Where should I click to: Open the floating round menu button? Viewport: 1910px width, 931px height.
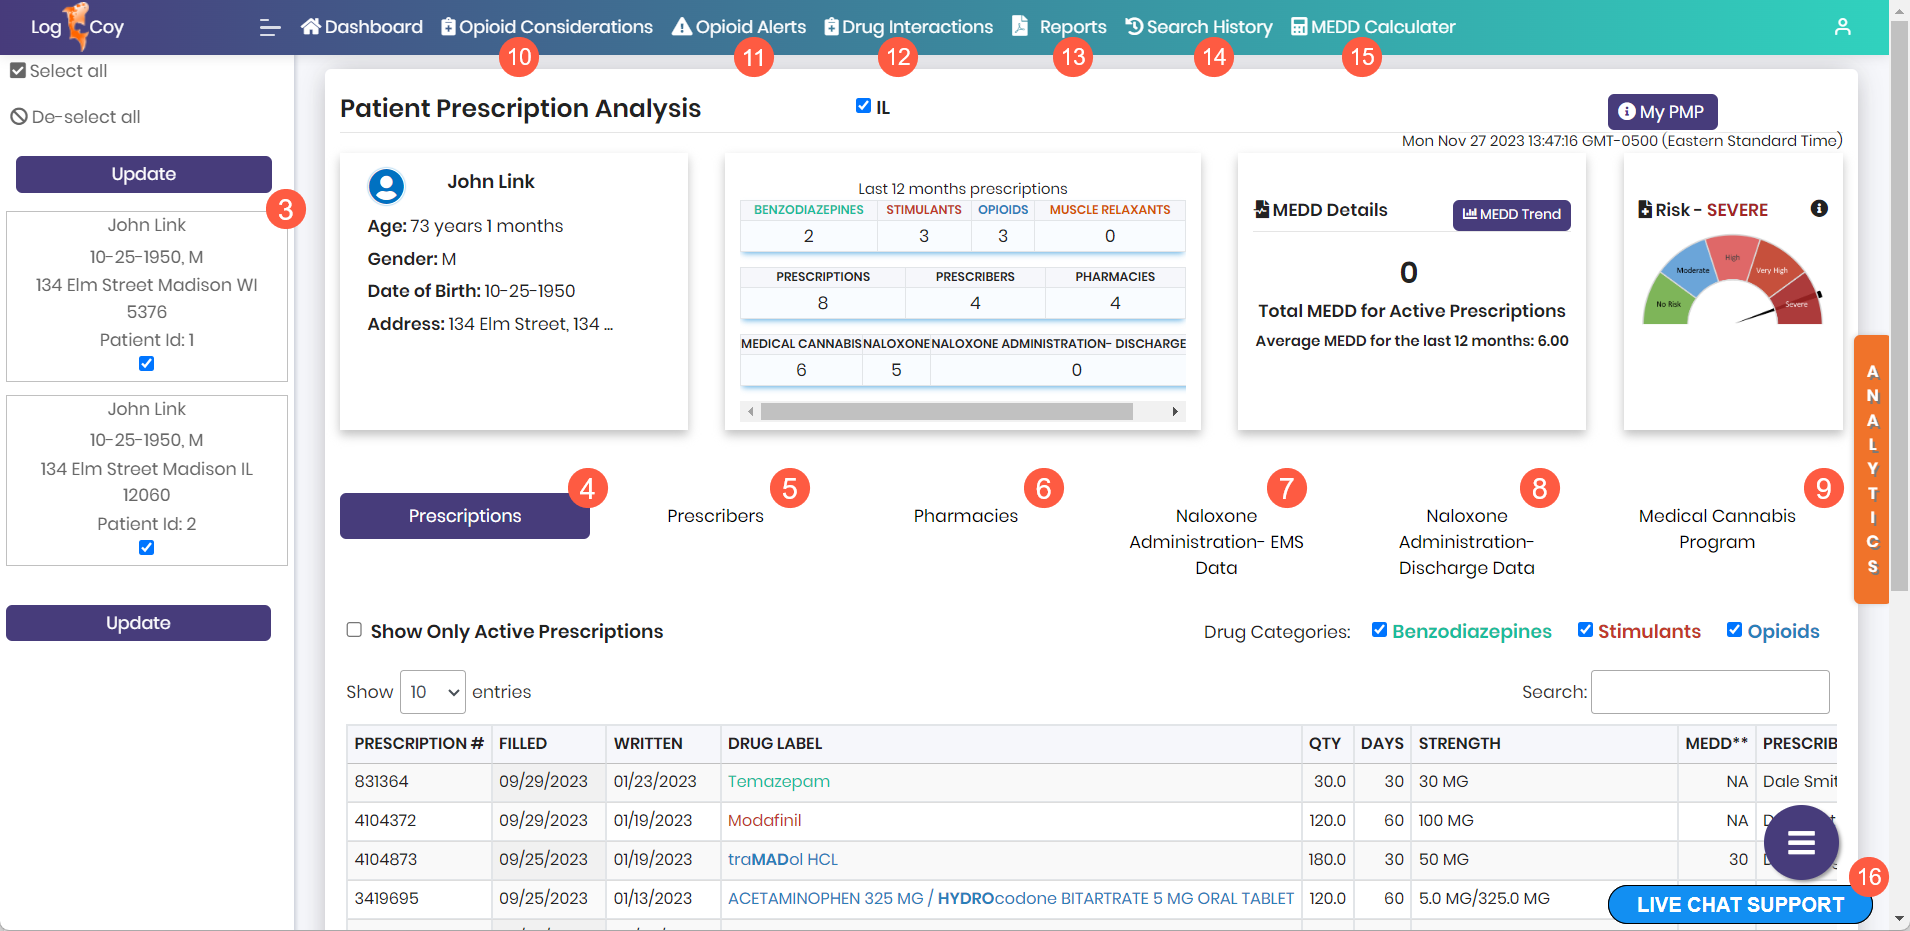click(x=1801, y=843)
